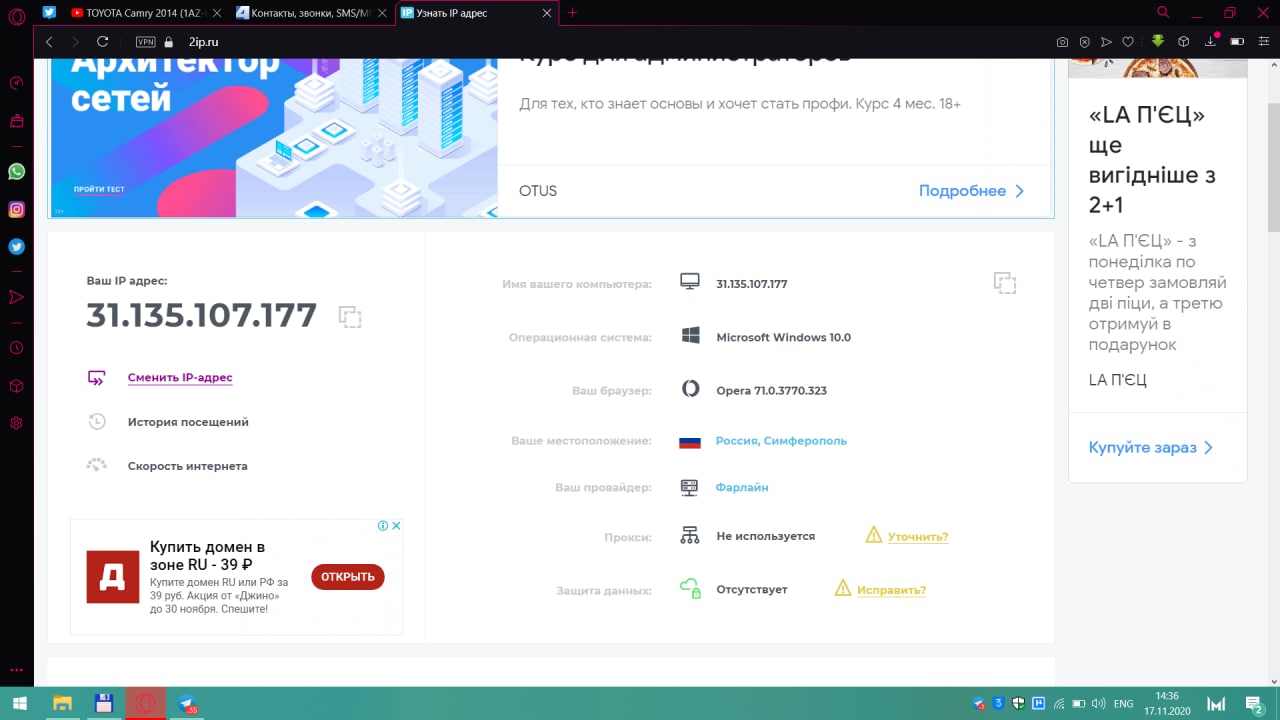Open Extensions cube in sidebar

[x=16, y=386]
